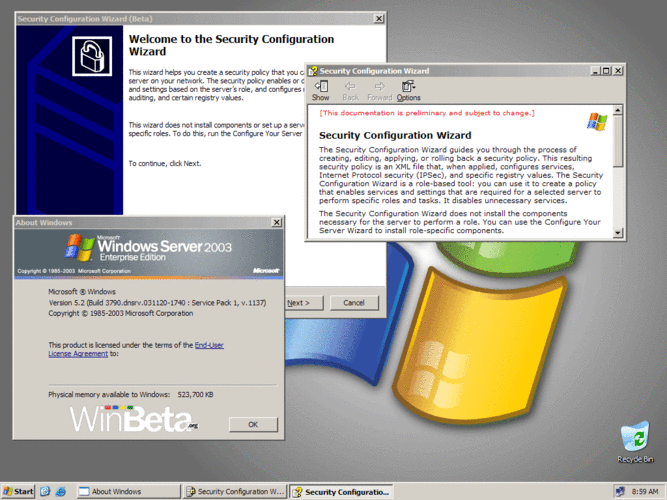Switch to active Security Configuratio... taskbar button

342,491
